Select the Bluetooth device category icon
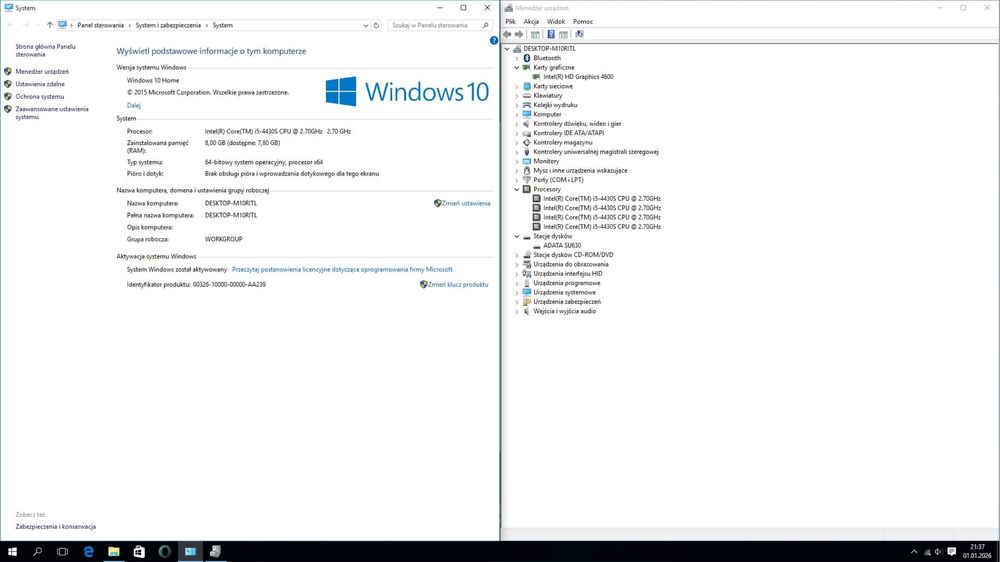Image resolution: width=1000 pixels, height=562 pixels. 527,58
